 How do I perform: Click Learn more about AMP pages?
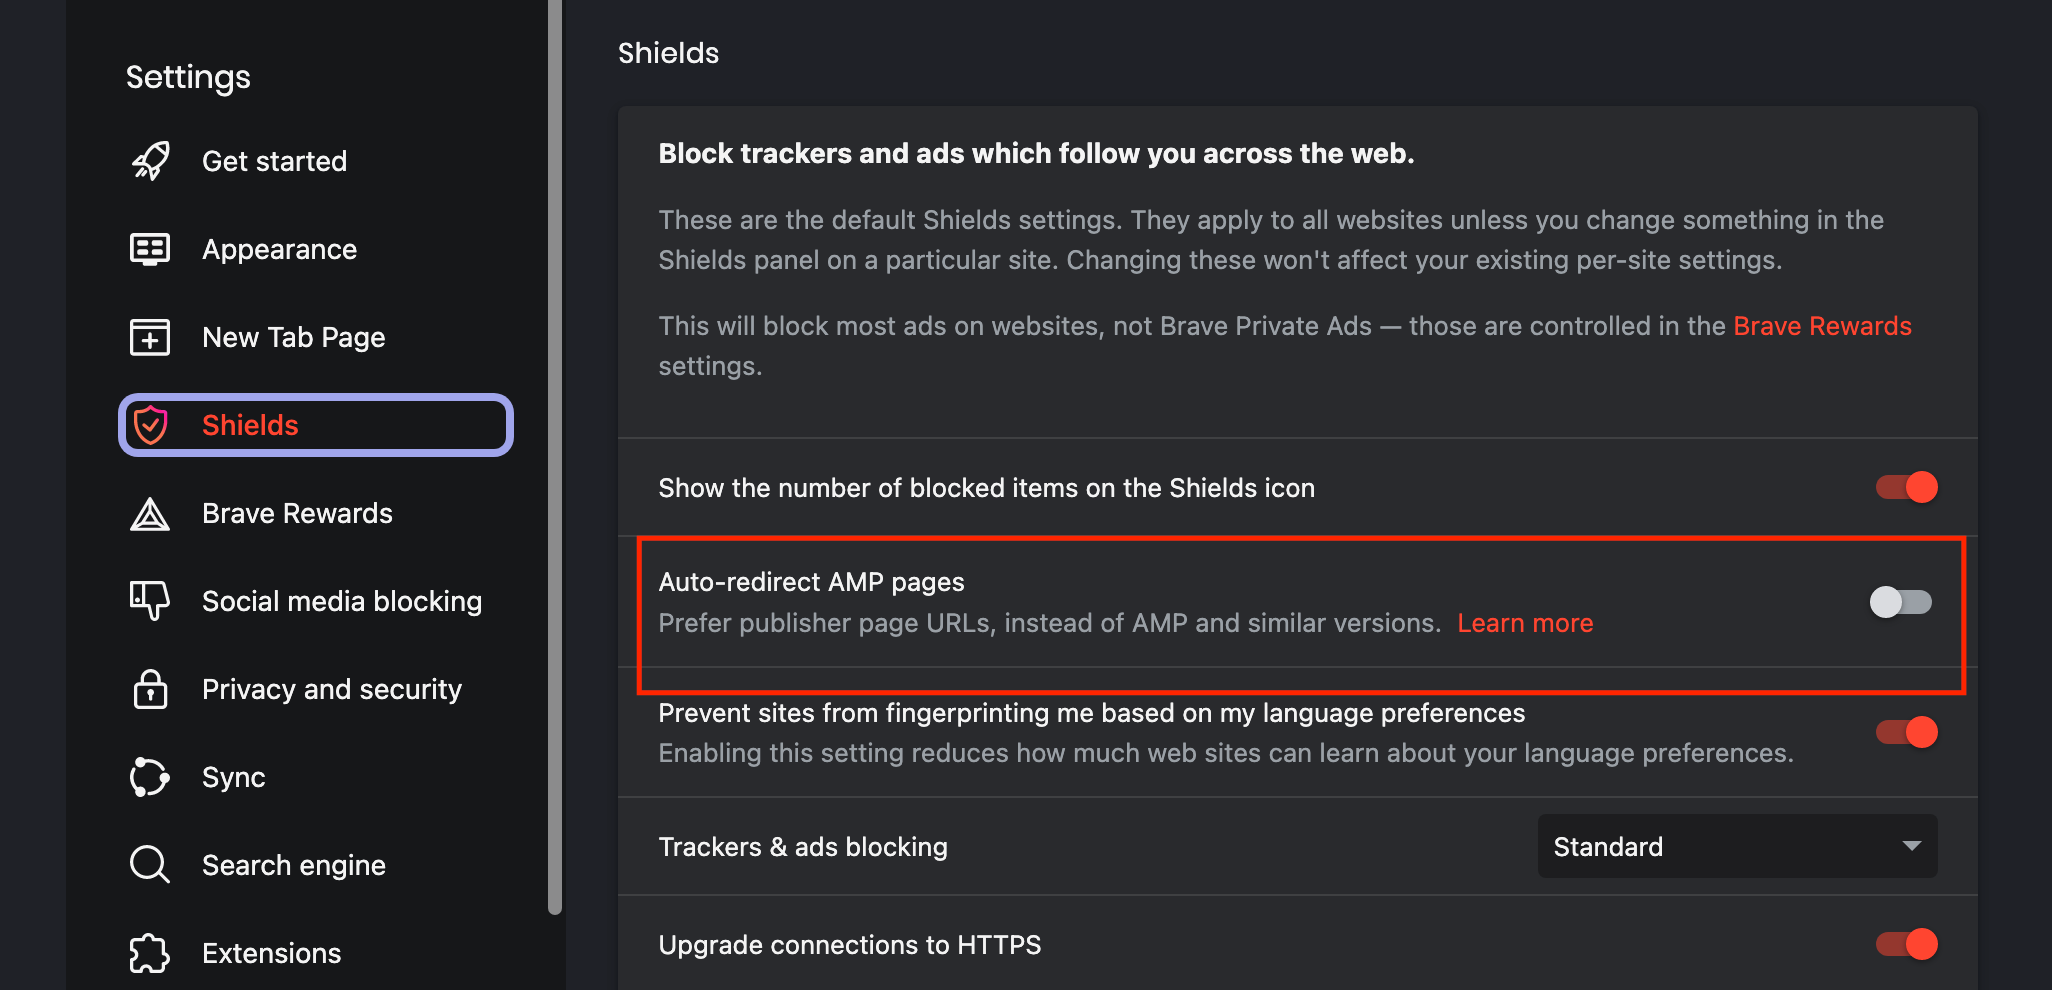tap(1525, 622)
